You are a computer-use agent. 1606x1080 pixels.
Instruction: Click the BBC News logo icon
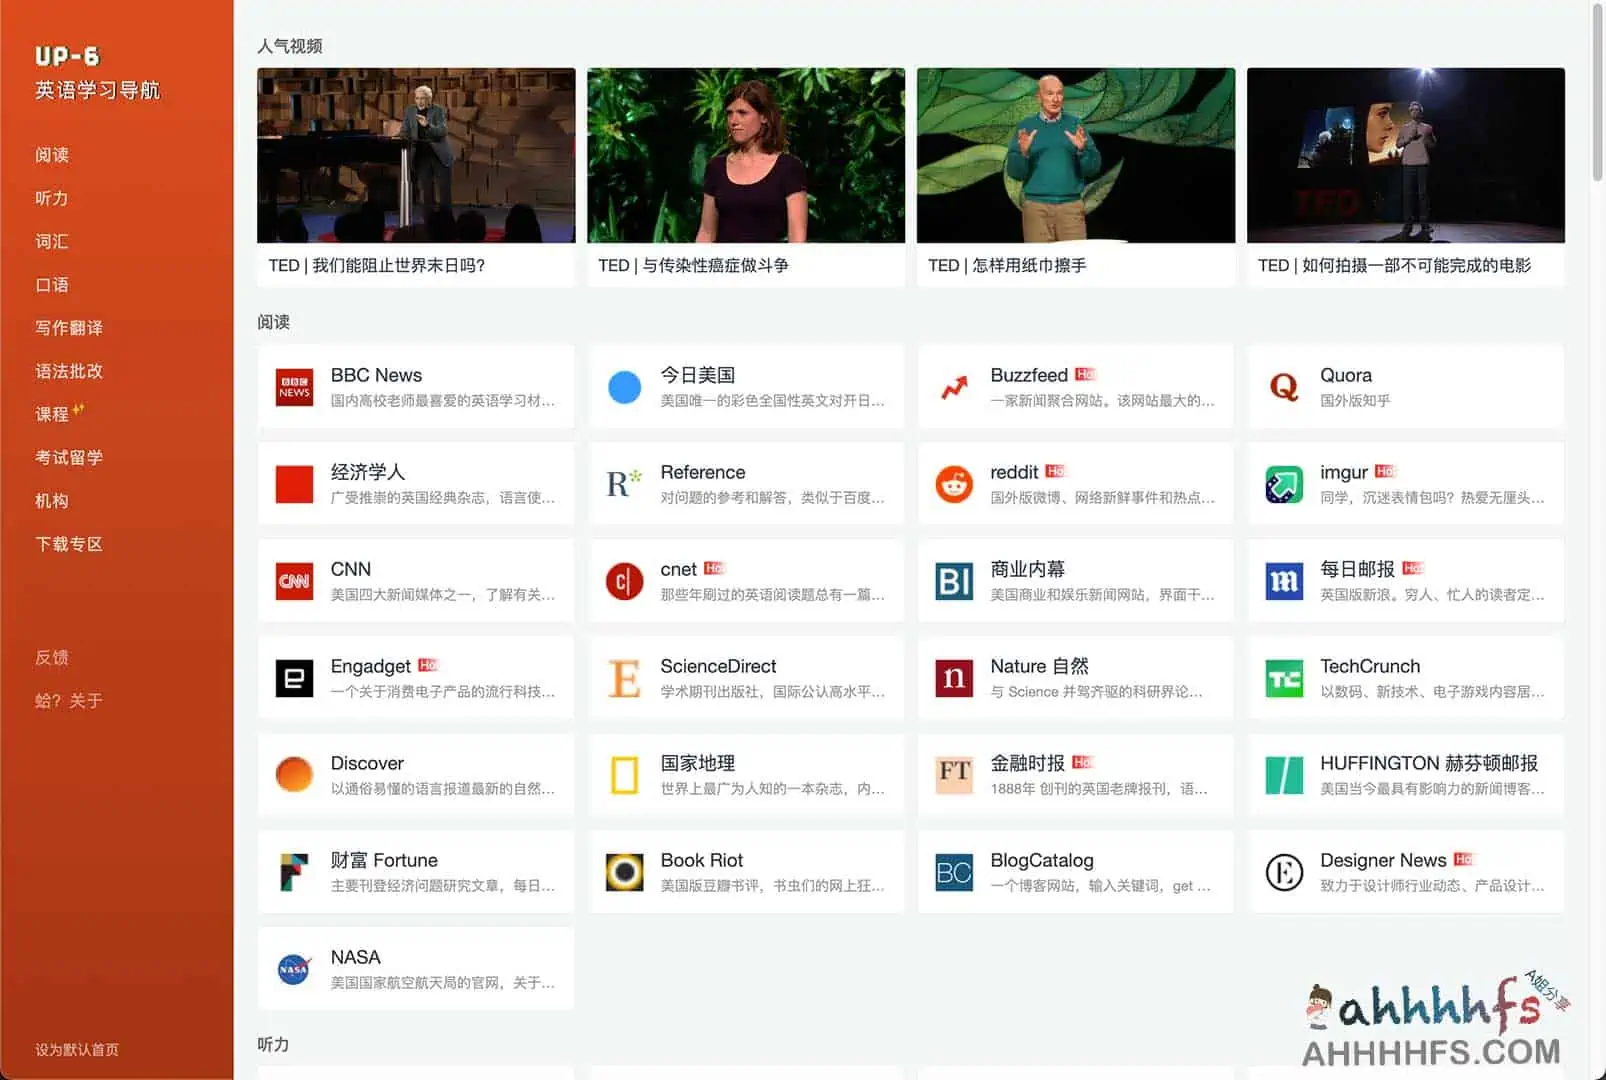[294, 387]
